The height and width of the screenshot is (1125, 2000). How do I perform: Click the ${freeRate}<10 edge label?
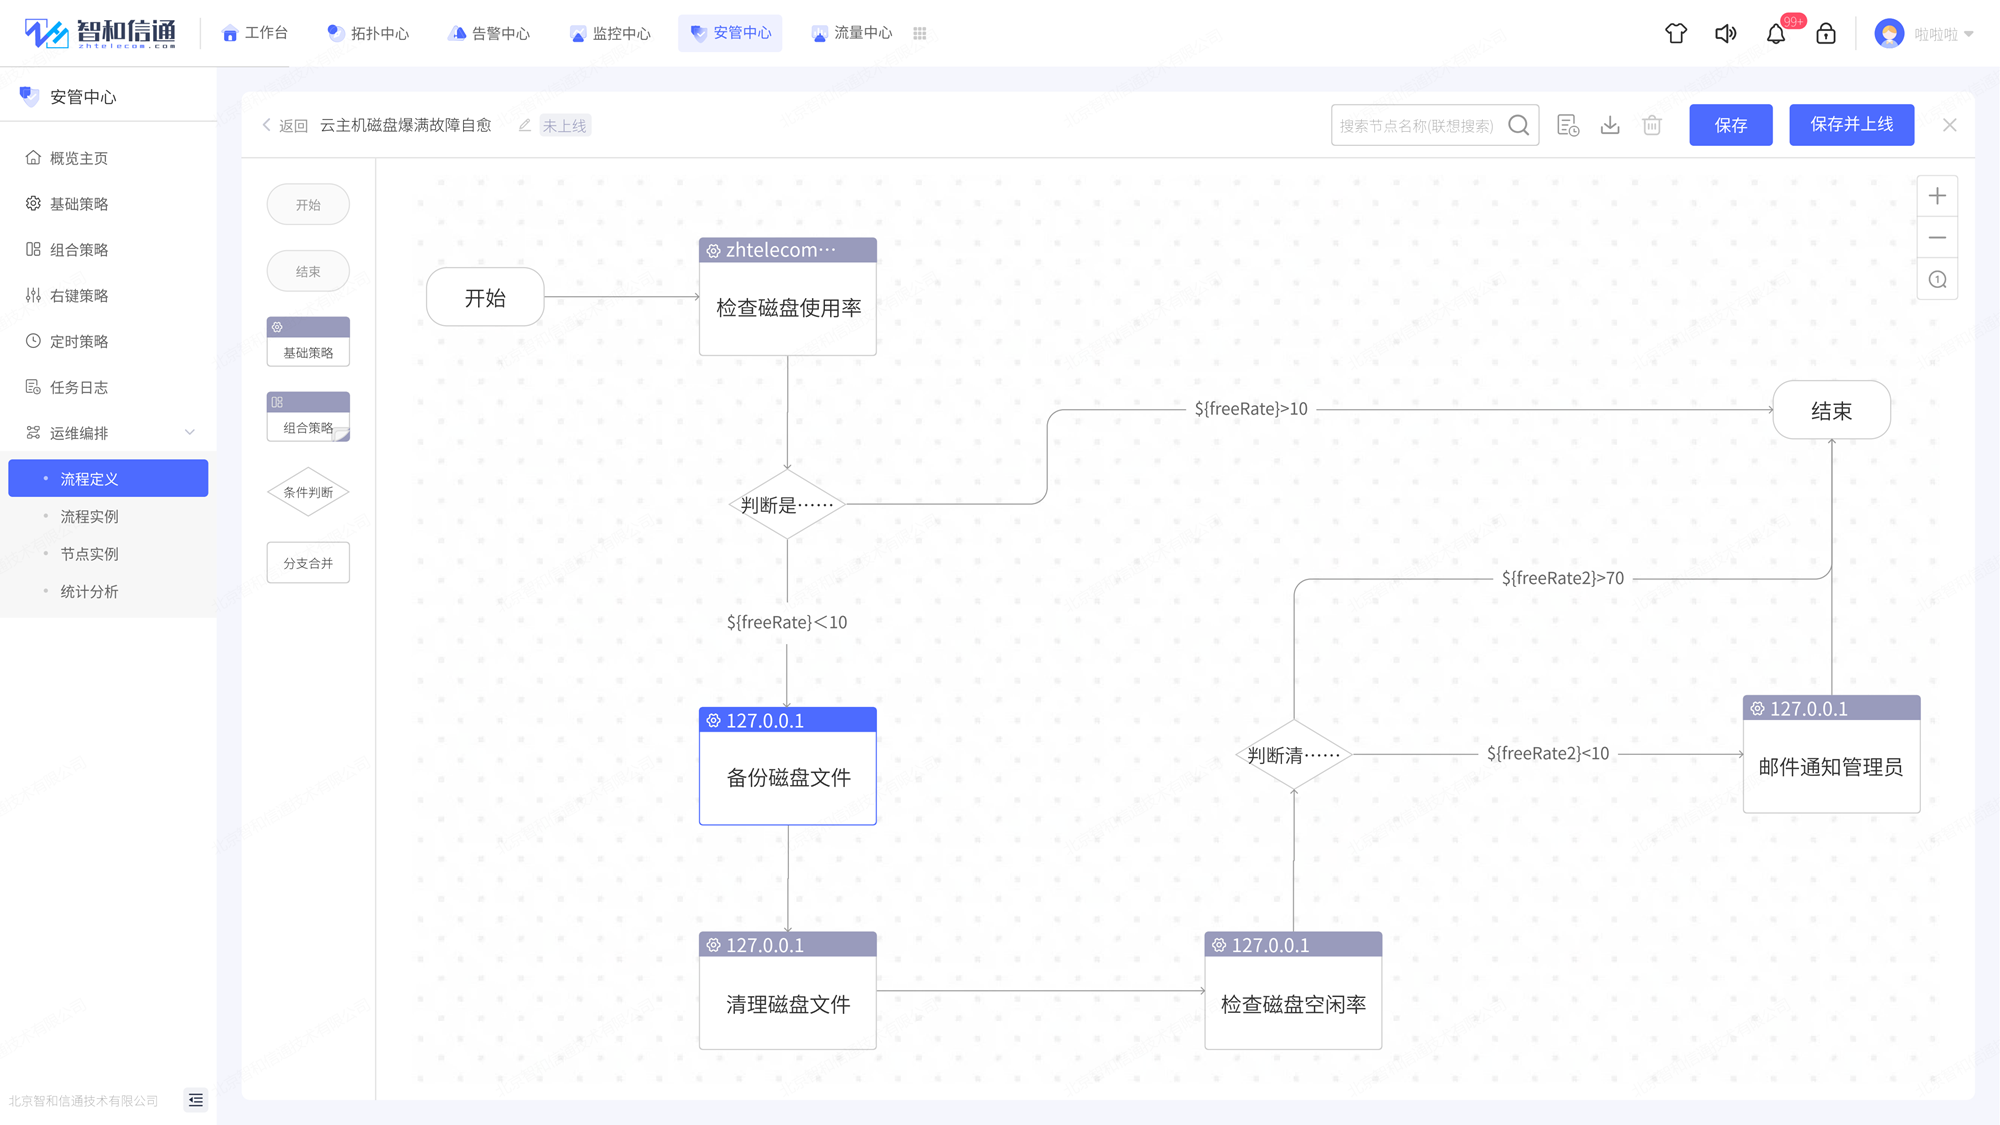[787, 622]
